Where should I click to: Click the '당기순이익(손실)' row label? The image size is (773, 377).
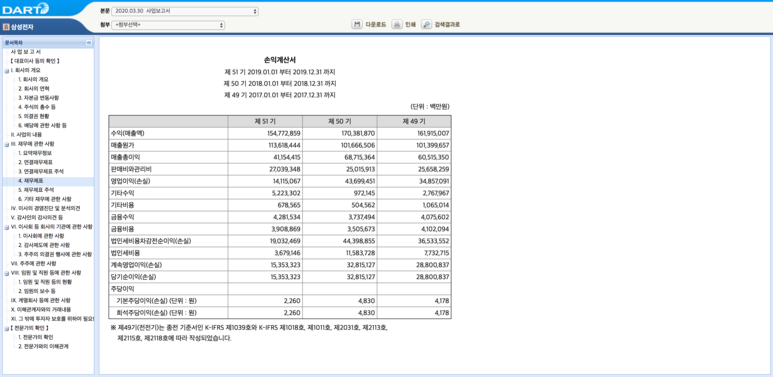tap(134, 277)
